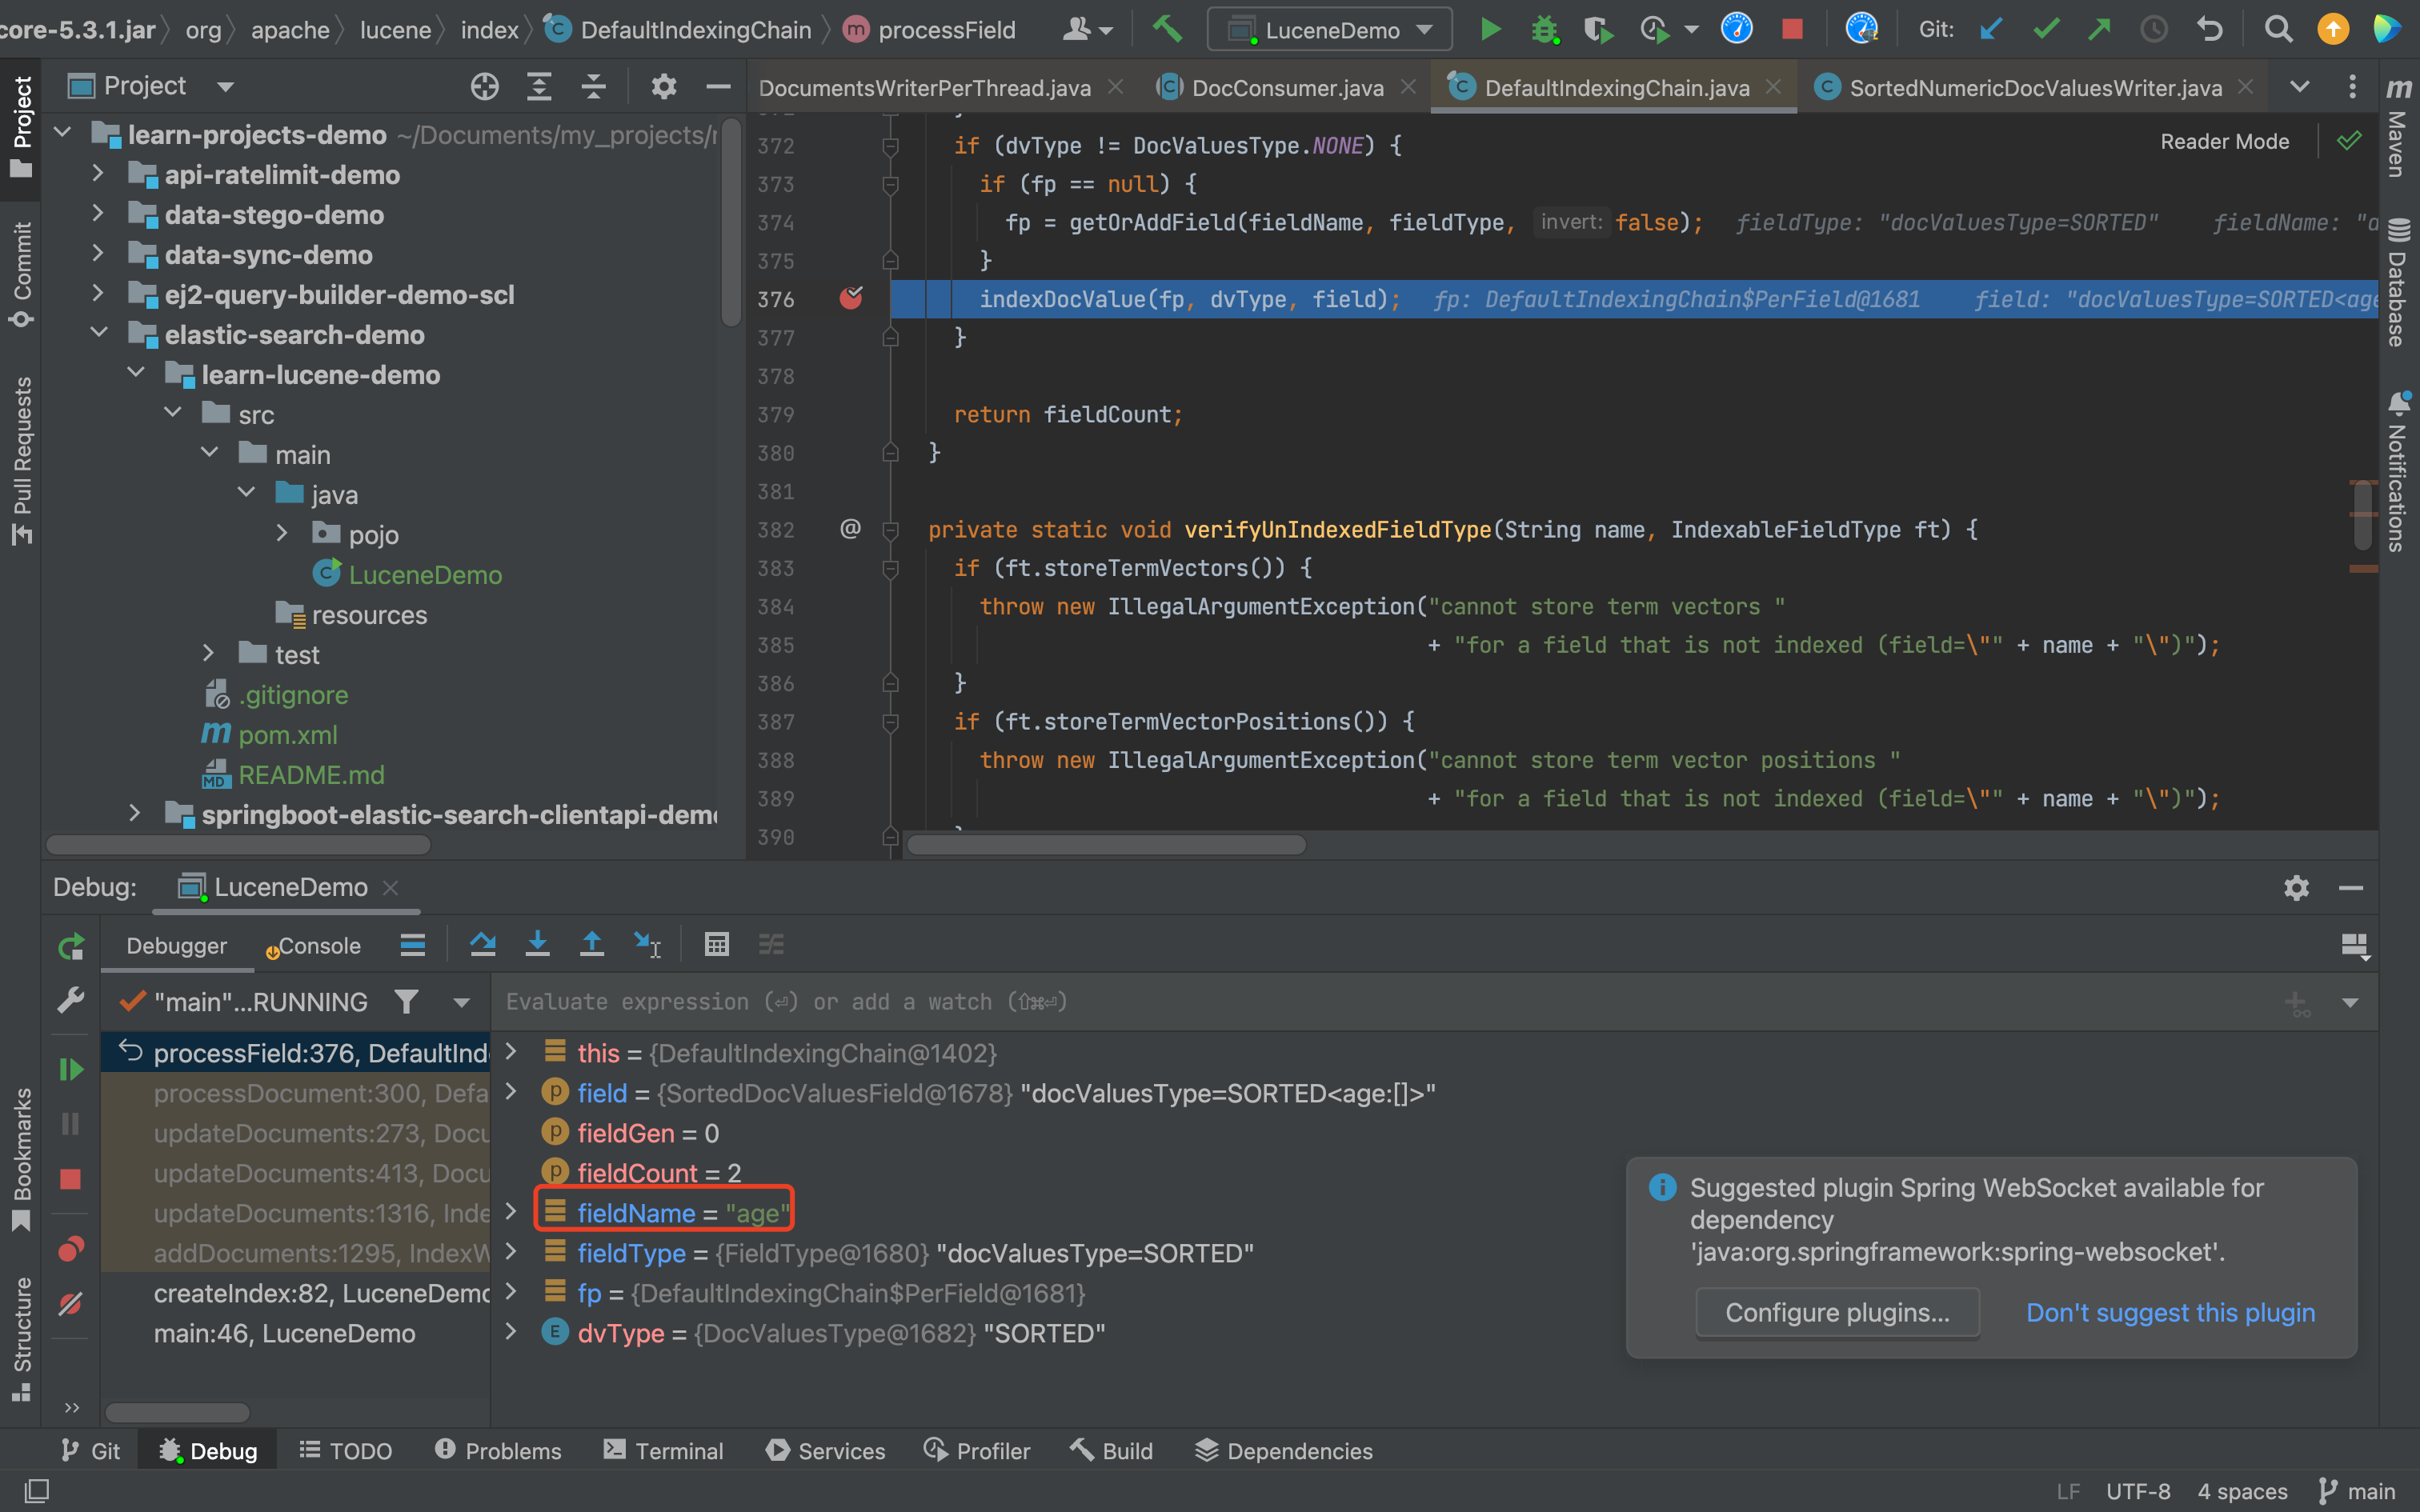
Task: Toggle the breakpoint at line 376
Action: pyautogui.click(x=851, y=299)
